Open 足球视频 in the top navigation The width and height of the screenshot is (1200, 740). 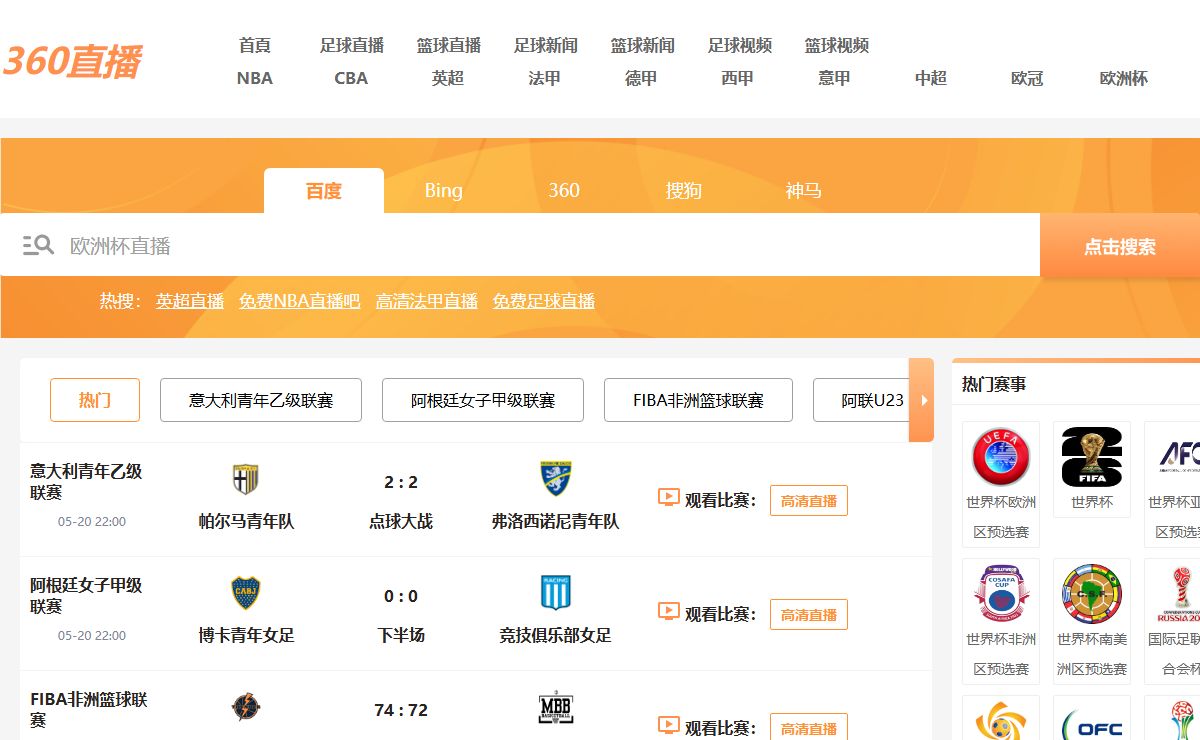coord(740,45)
